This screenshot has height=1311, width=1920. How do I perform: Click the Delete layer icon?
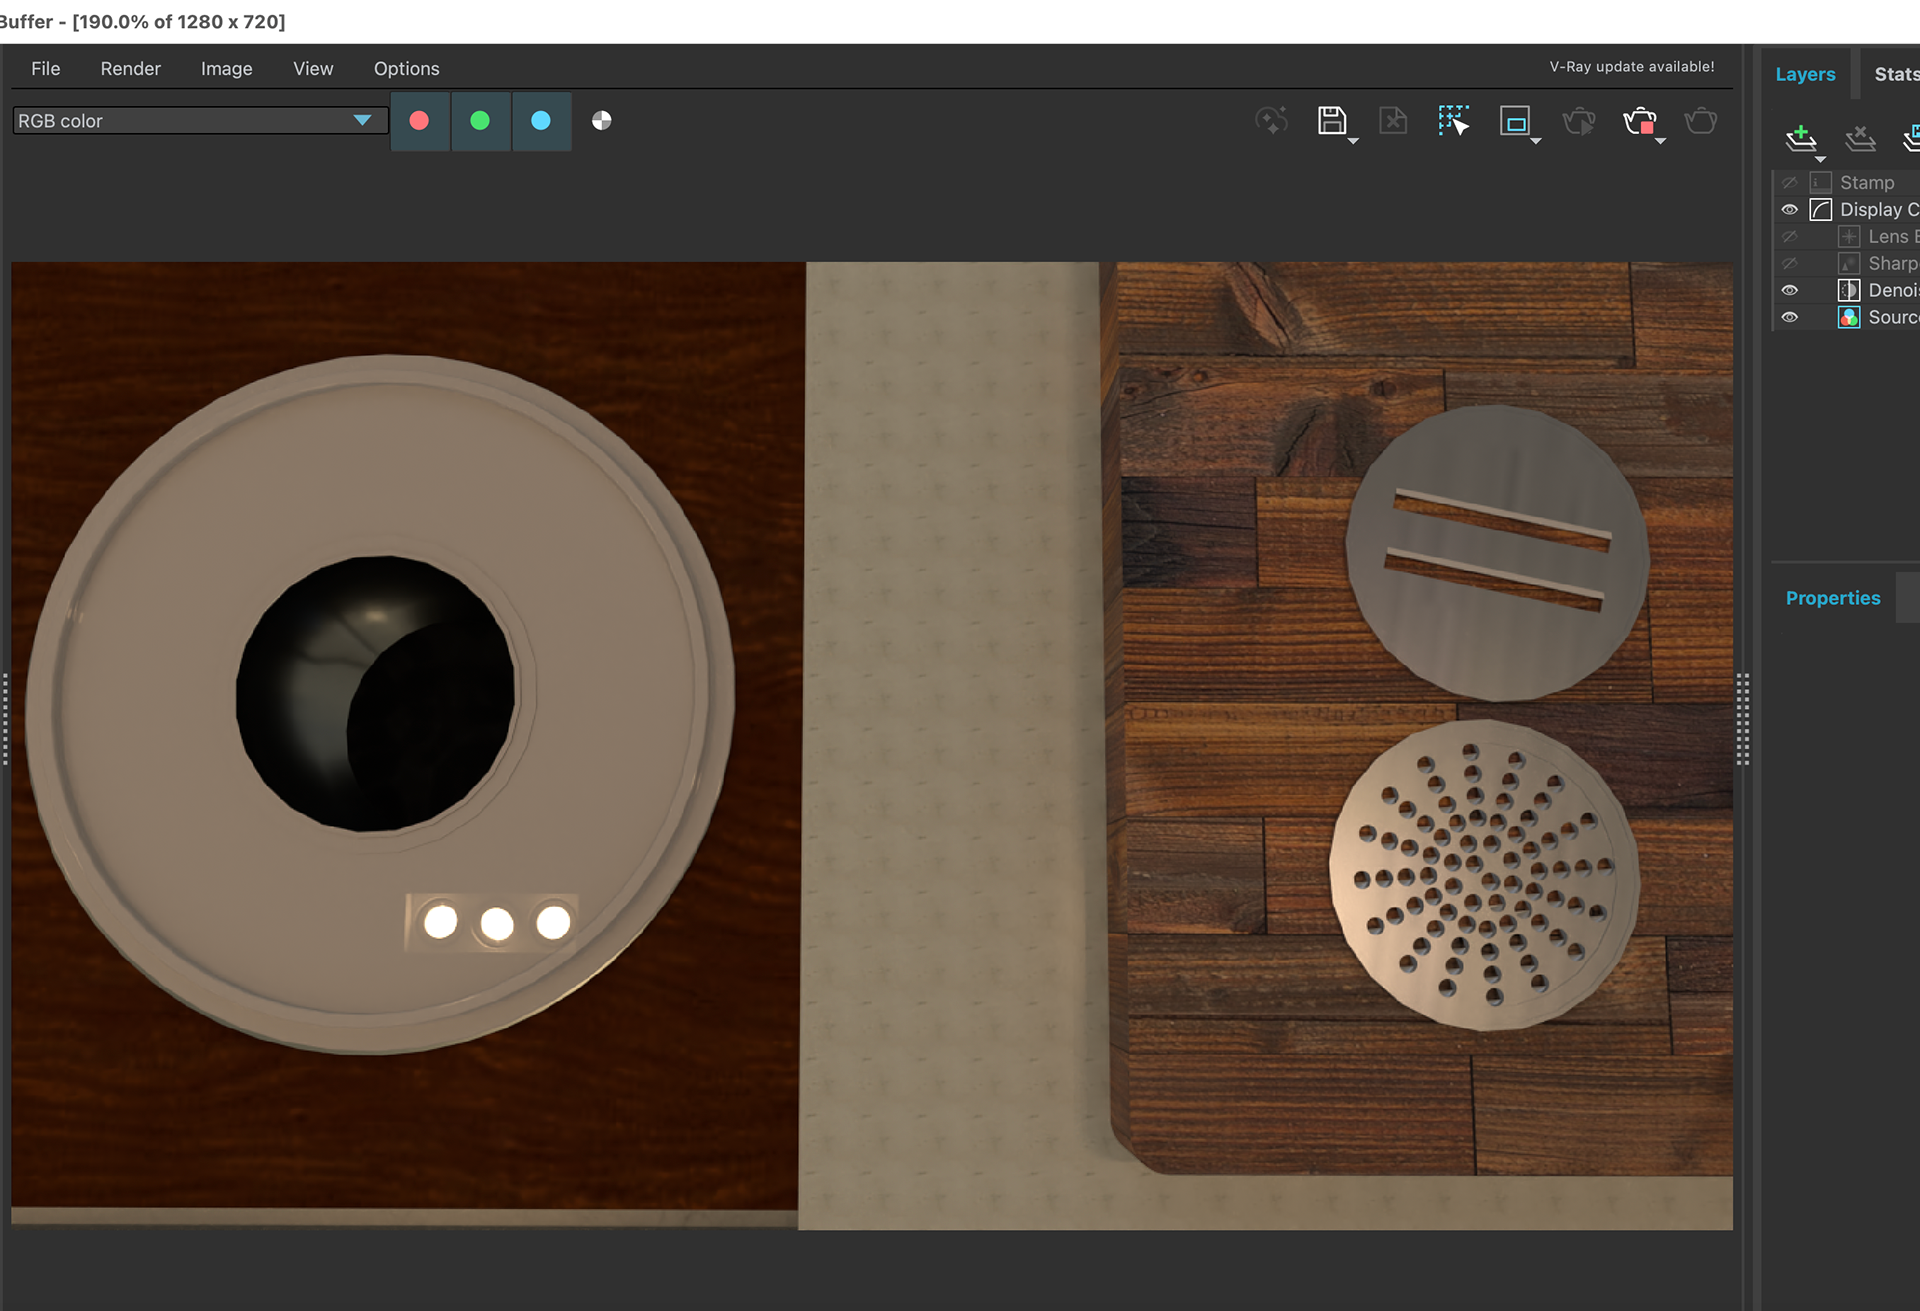1860,138
